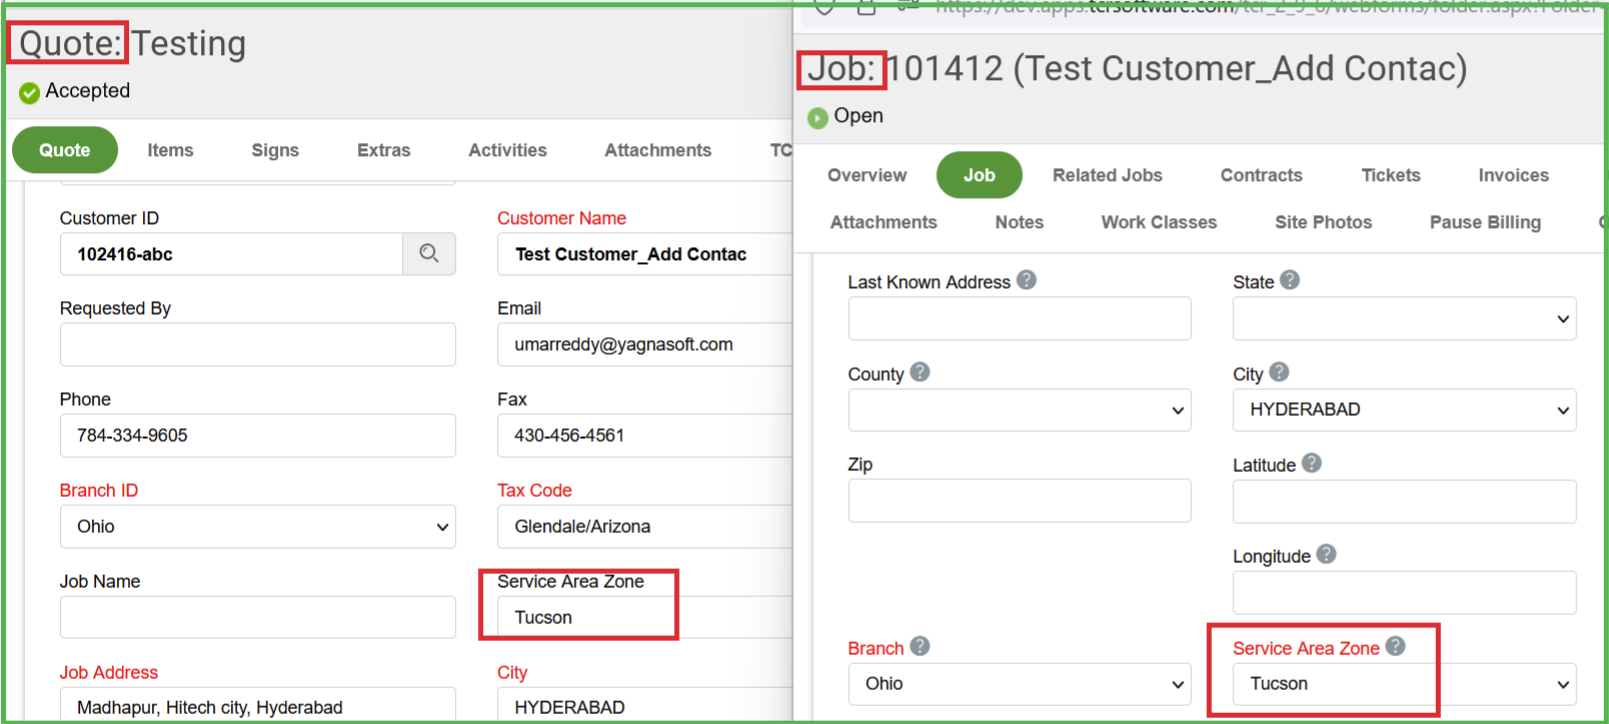Expand the empty County dropdown
The height and width of the screenshot is (724, 1609).
click(1019, 410)
